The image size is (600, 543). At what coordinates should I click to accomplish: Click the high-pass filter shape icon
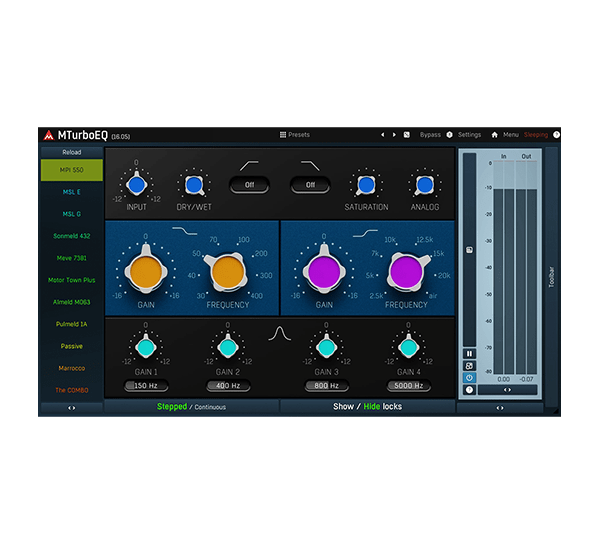click(249, 165)
